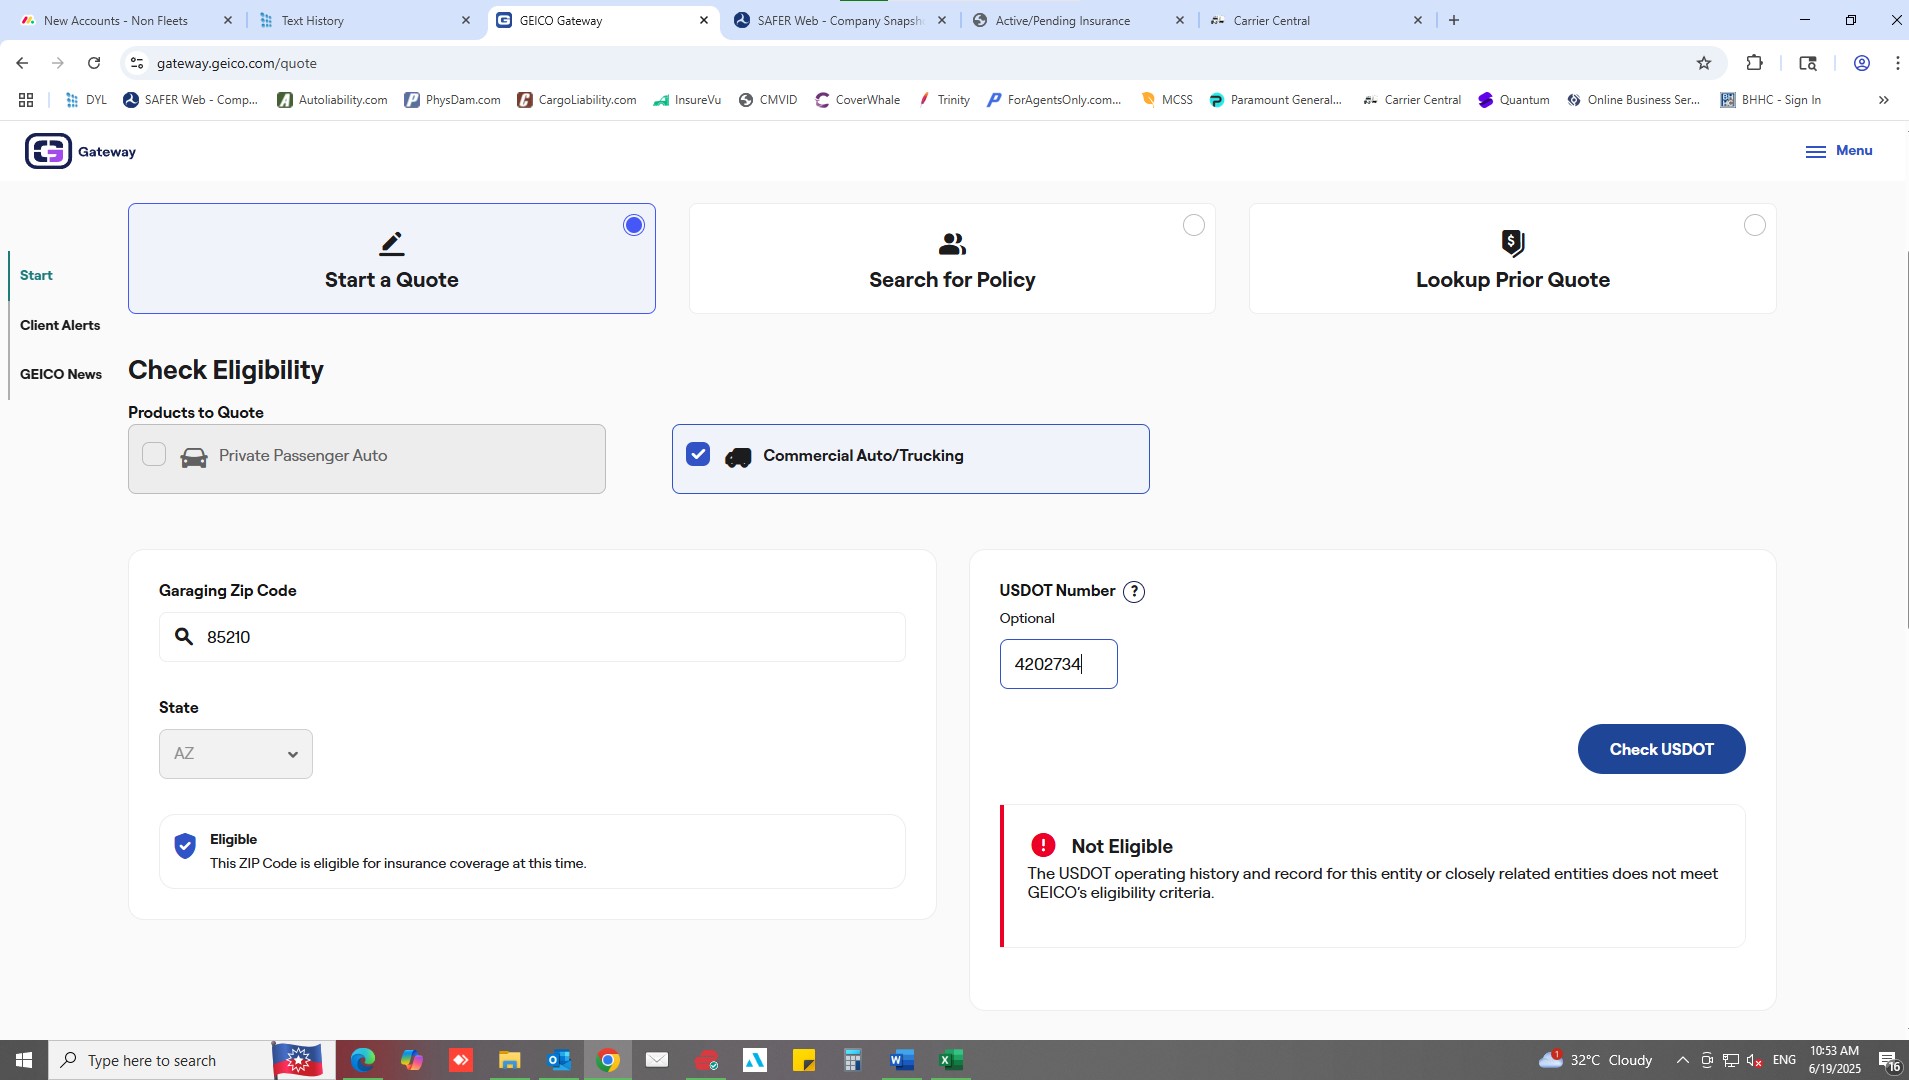This screenshot has width=1909, height=1080.
Task: Open the CMVID bookmark
Action: tap(768, 100)
